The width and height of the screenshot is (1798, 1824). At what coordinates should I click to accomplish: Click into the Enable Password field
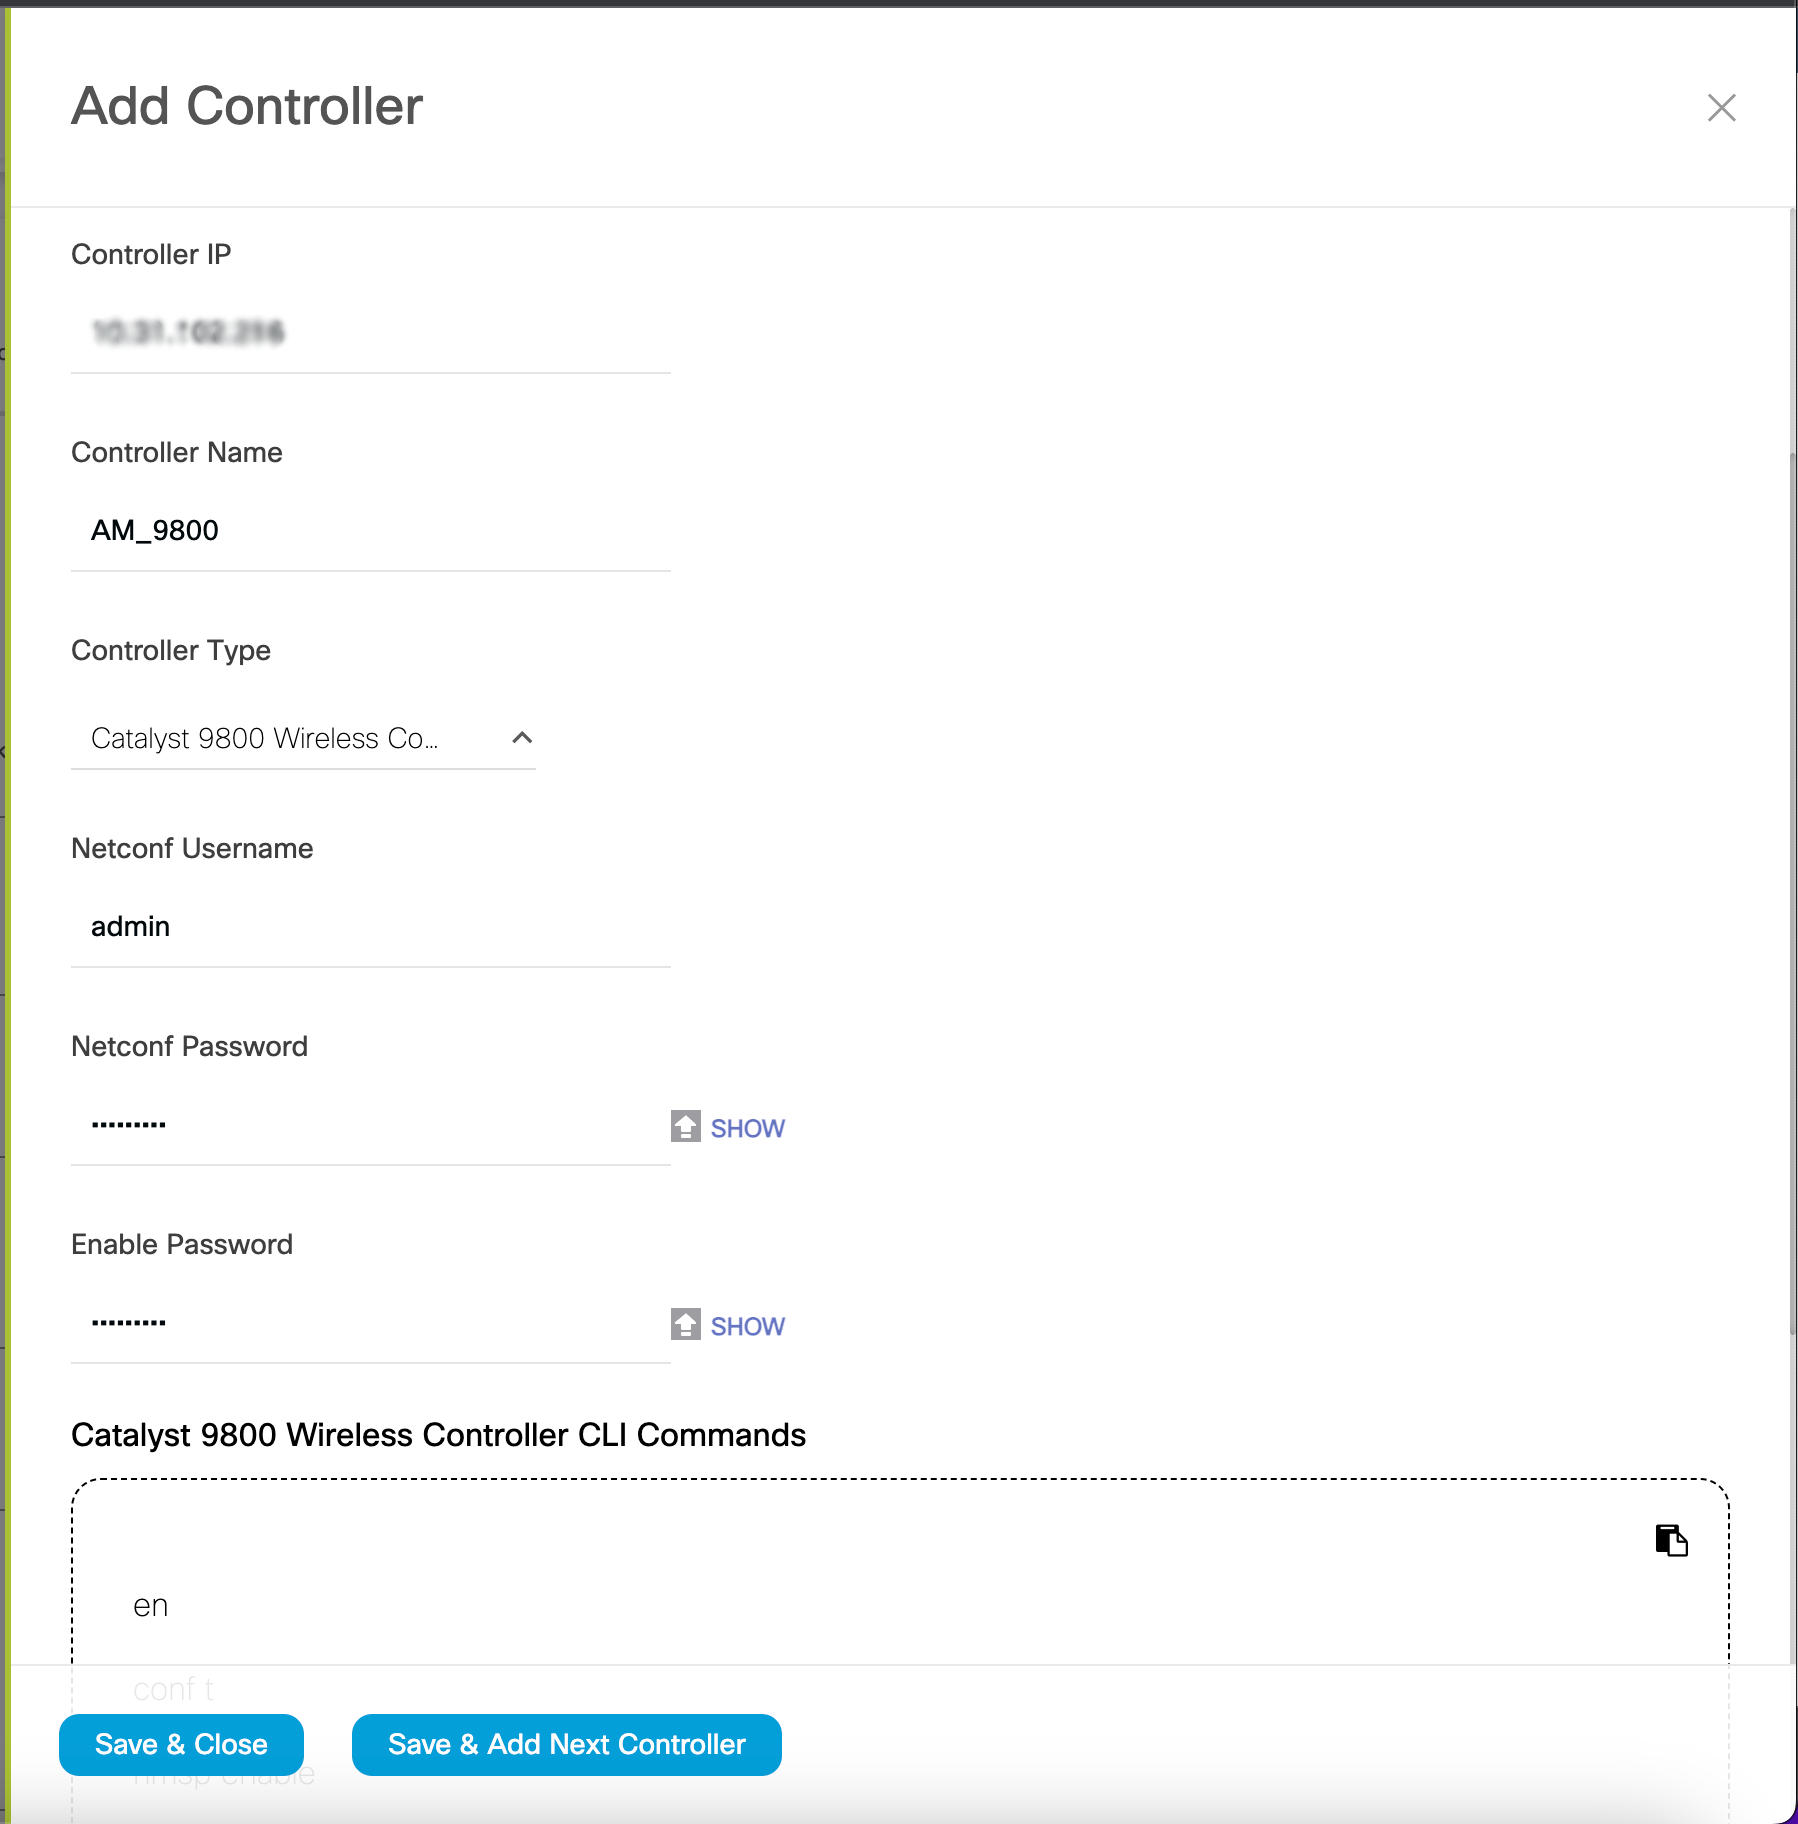(x=370, y=1322)
